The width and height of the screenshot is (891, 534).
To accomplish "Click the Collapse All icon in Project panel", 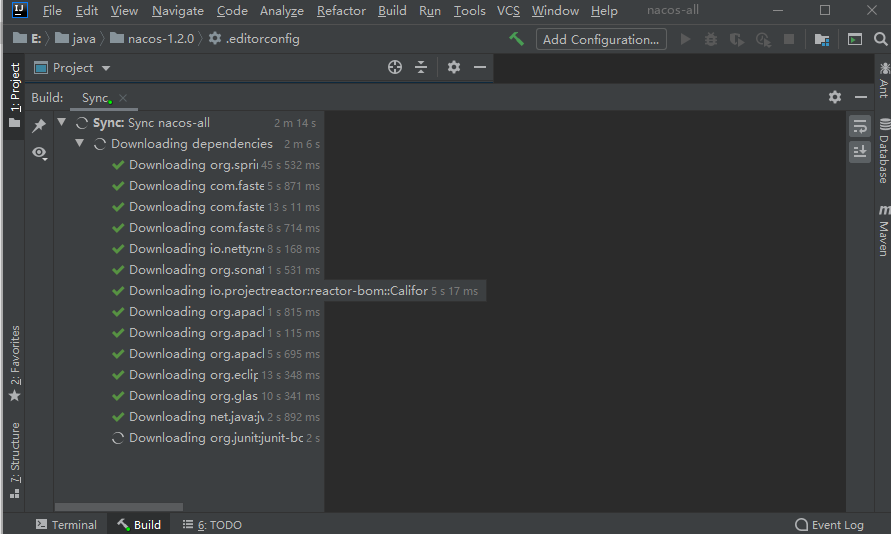I will click(421, 67).
